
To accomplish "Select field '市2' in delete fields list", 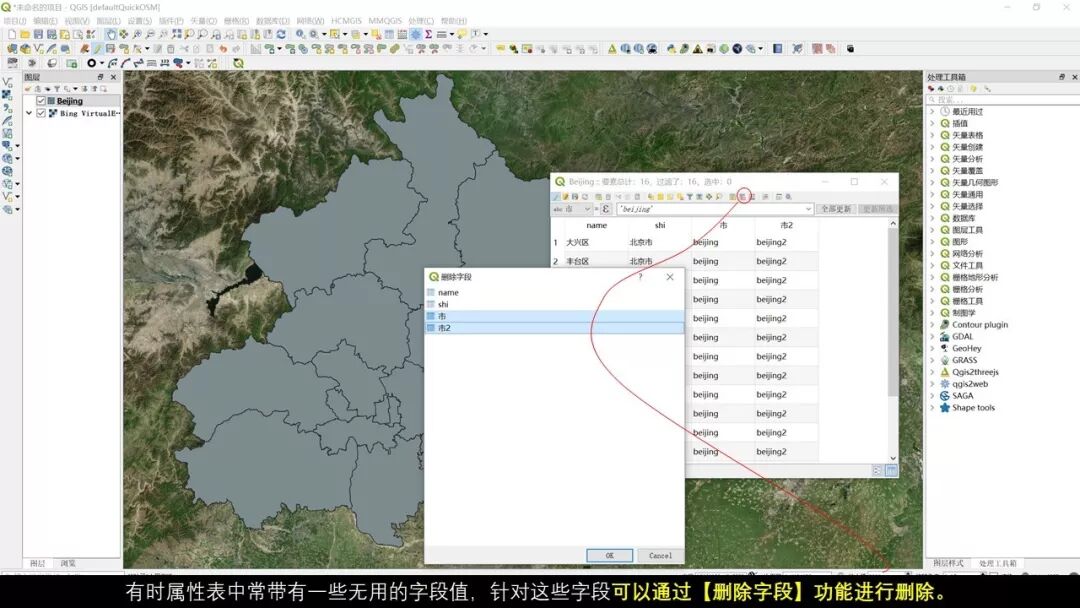I will click(x=554, y=328).
